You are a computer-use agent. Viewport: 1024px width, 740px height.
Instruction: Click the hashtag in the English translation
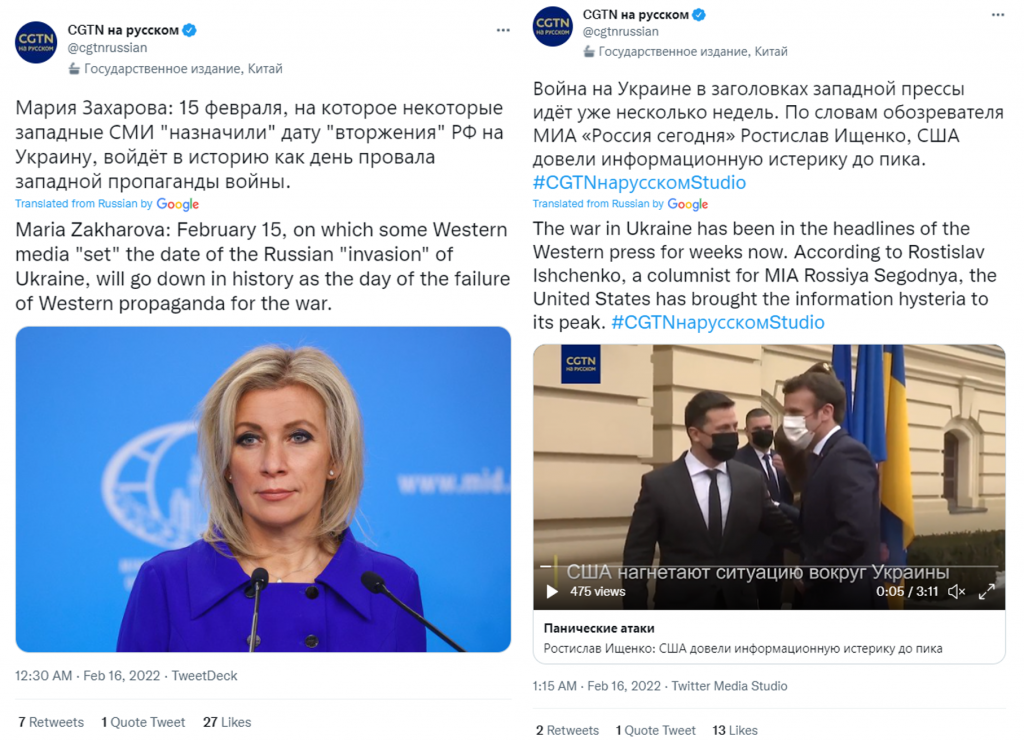pyautogui.click(x=718, y=322)
